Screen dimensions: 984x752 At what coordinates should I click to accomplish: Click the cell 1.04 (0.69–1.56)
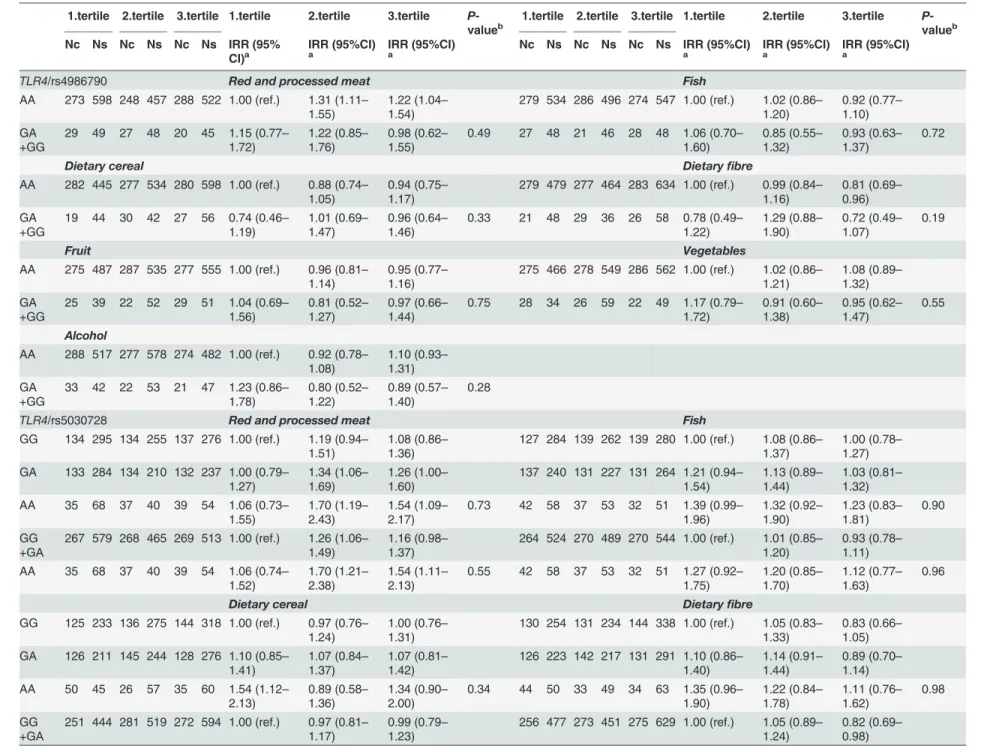259,309
